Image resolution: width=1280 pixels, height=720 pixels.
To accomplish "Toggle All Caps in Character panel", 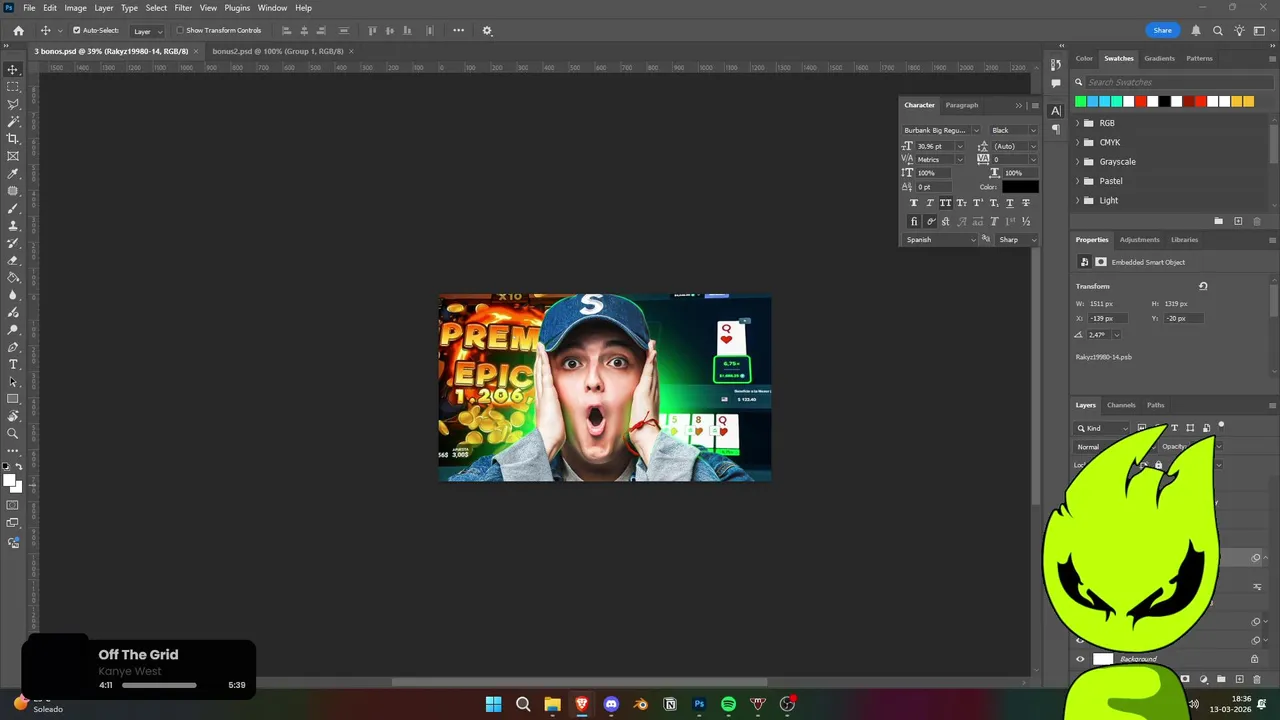I will 945,203.
